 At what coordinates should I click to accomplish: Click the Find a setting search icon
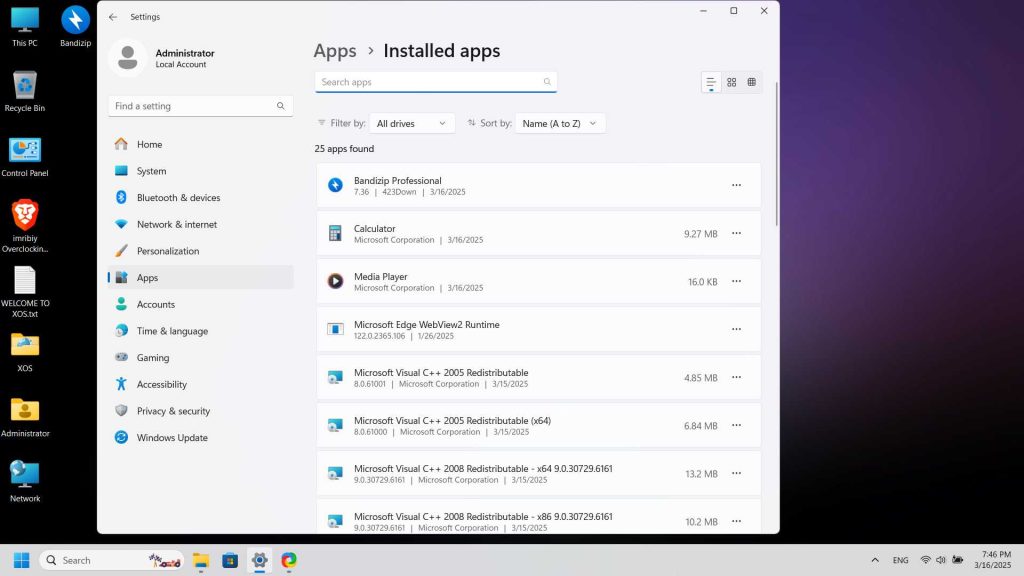(281, 106)
